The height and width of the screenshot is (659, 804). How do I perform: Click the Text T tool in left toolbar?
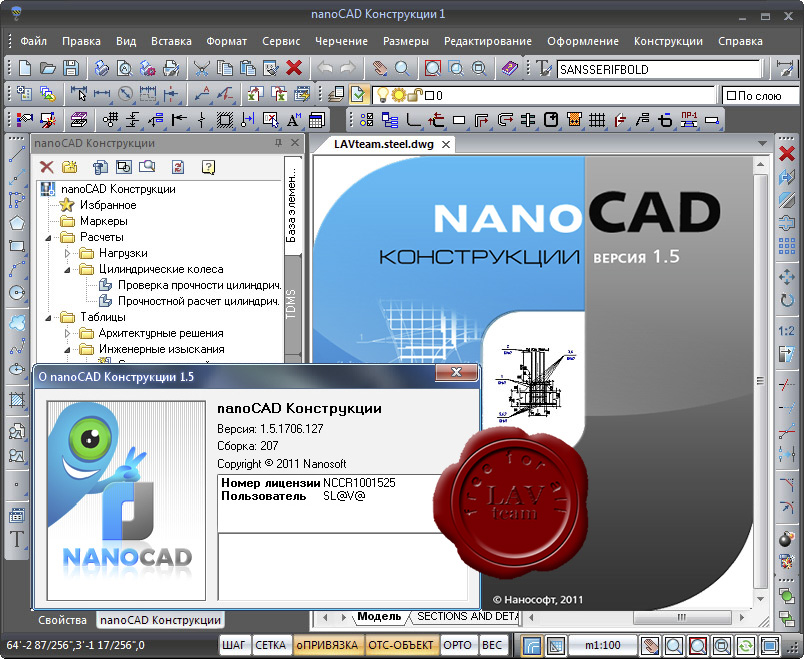[x=17, y=539]
